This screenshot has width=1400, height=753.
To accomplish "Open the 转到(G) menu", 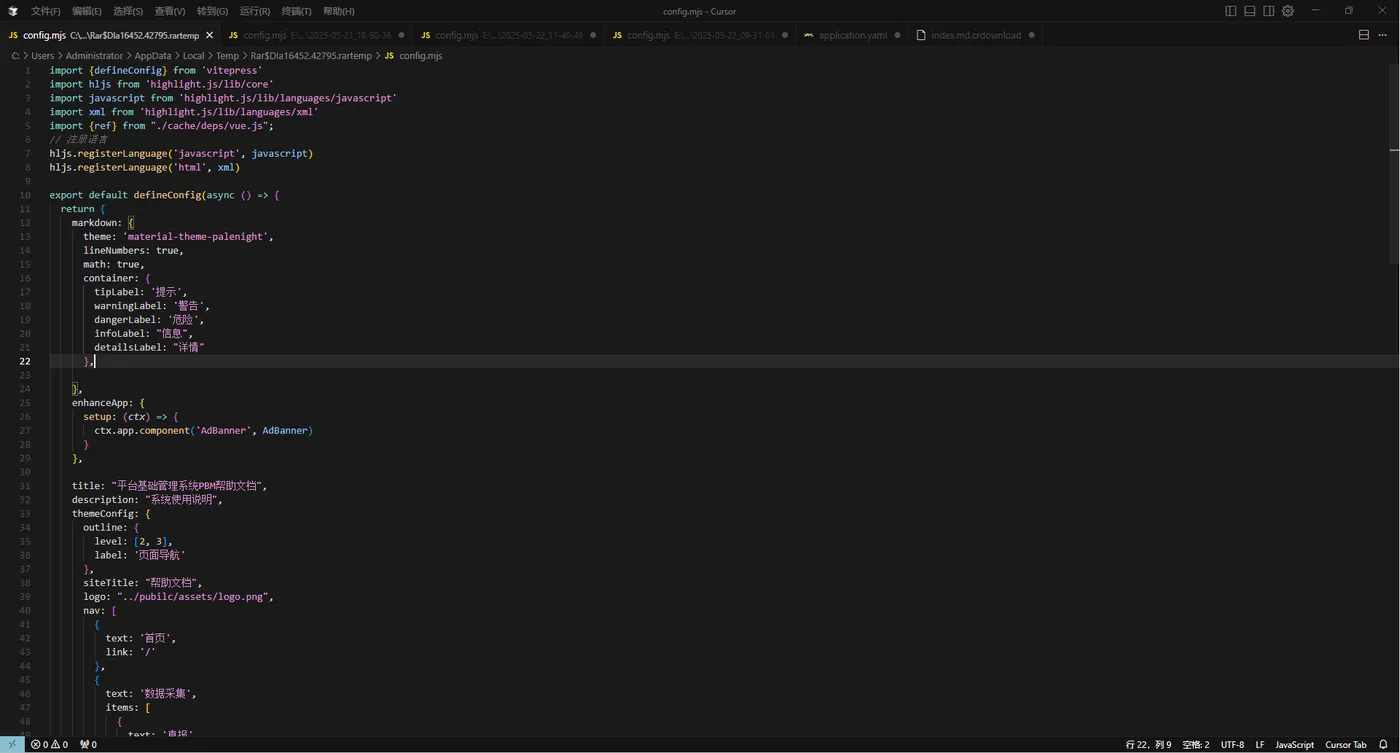I will [x=212, y=11].
